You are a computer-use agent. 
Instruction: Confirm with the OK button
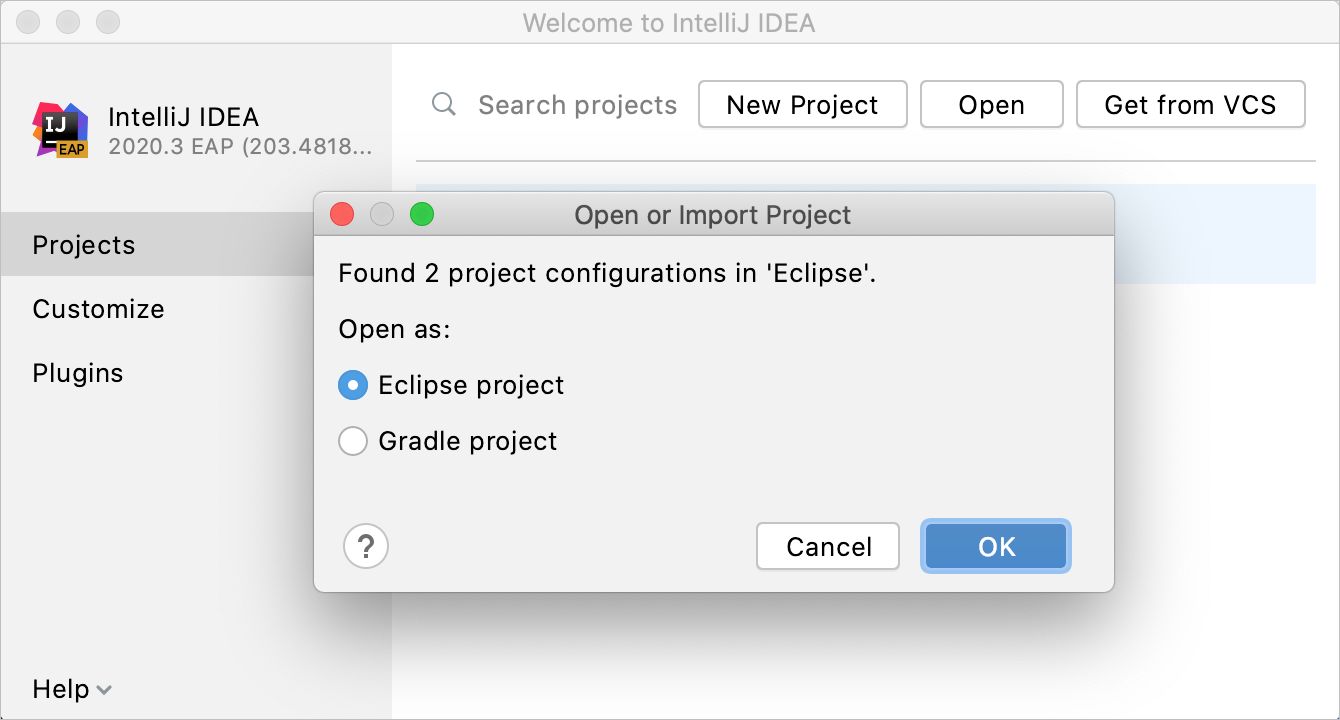coord(995,546)
